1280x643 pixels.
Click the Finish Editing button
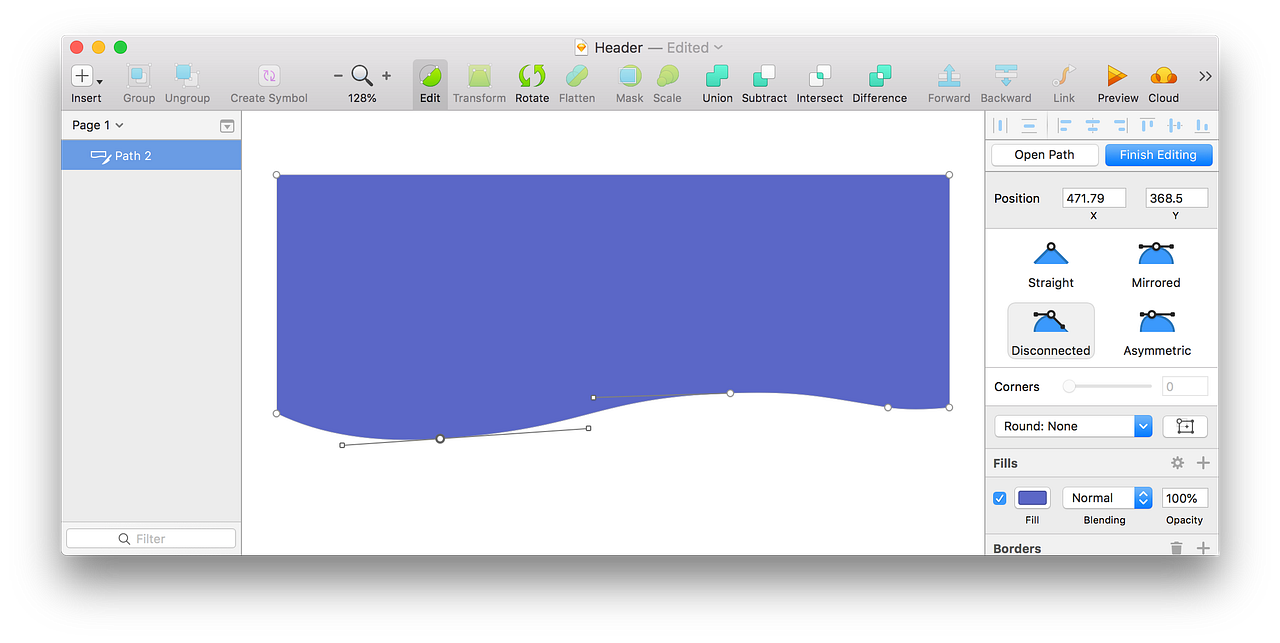tap(1158, 154)
